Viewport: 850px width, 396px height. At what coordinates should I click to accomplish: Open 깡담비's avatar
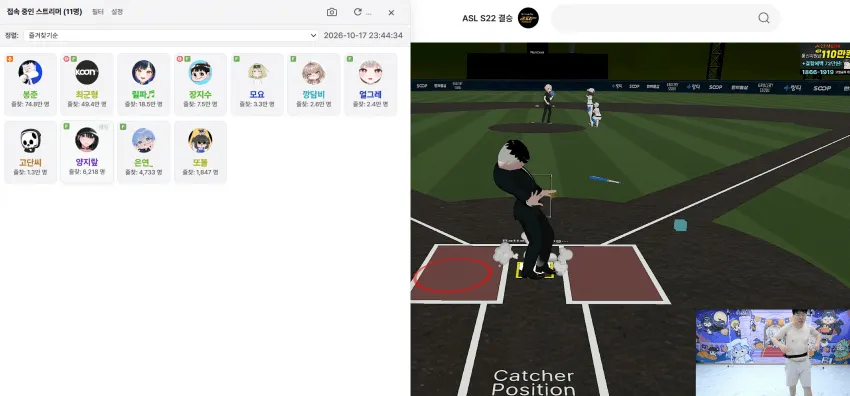pyautogui.click(x=313, y=73)
